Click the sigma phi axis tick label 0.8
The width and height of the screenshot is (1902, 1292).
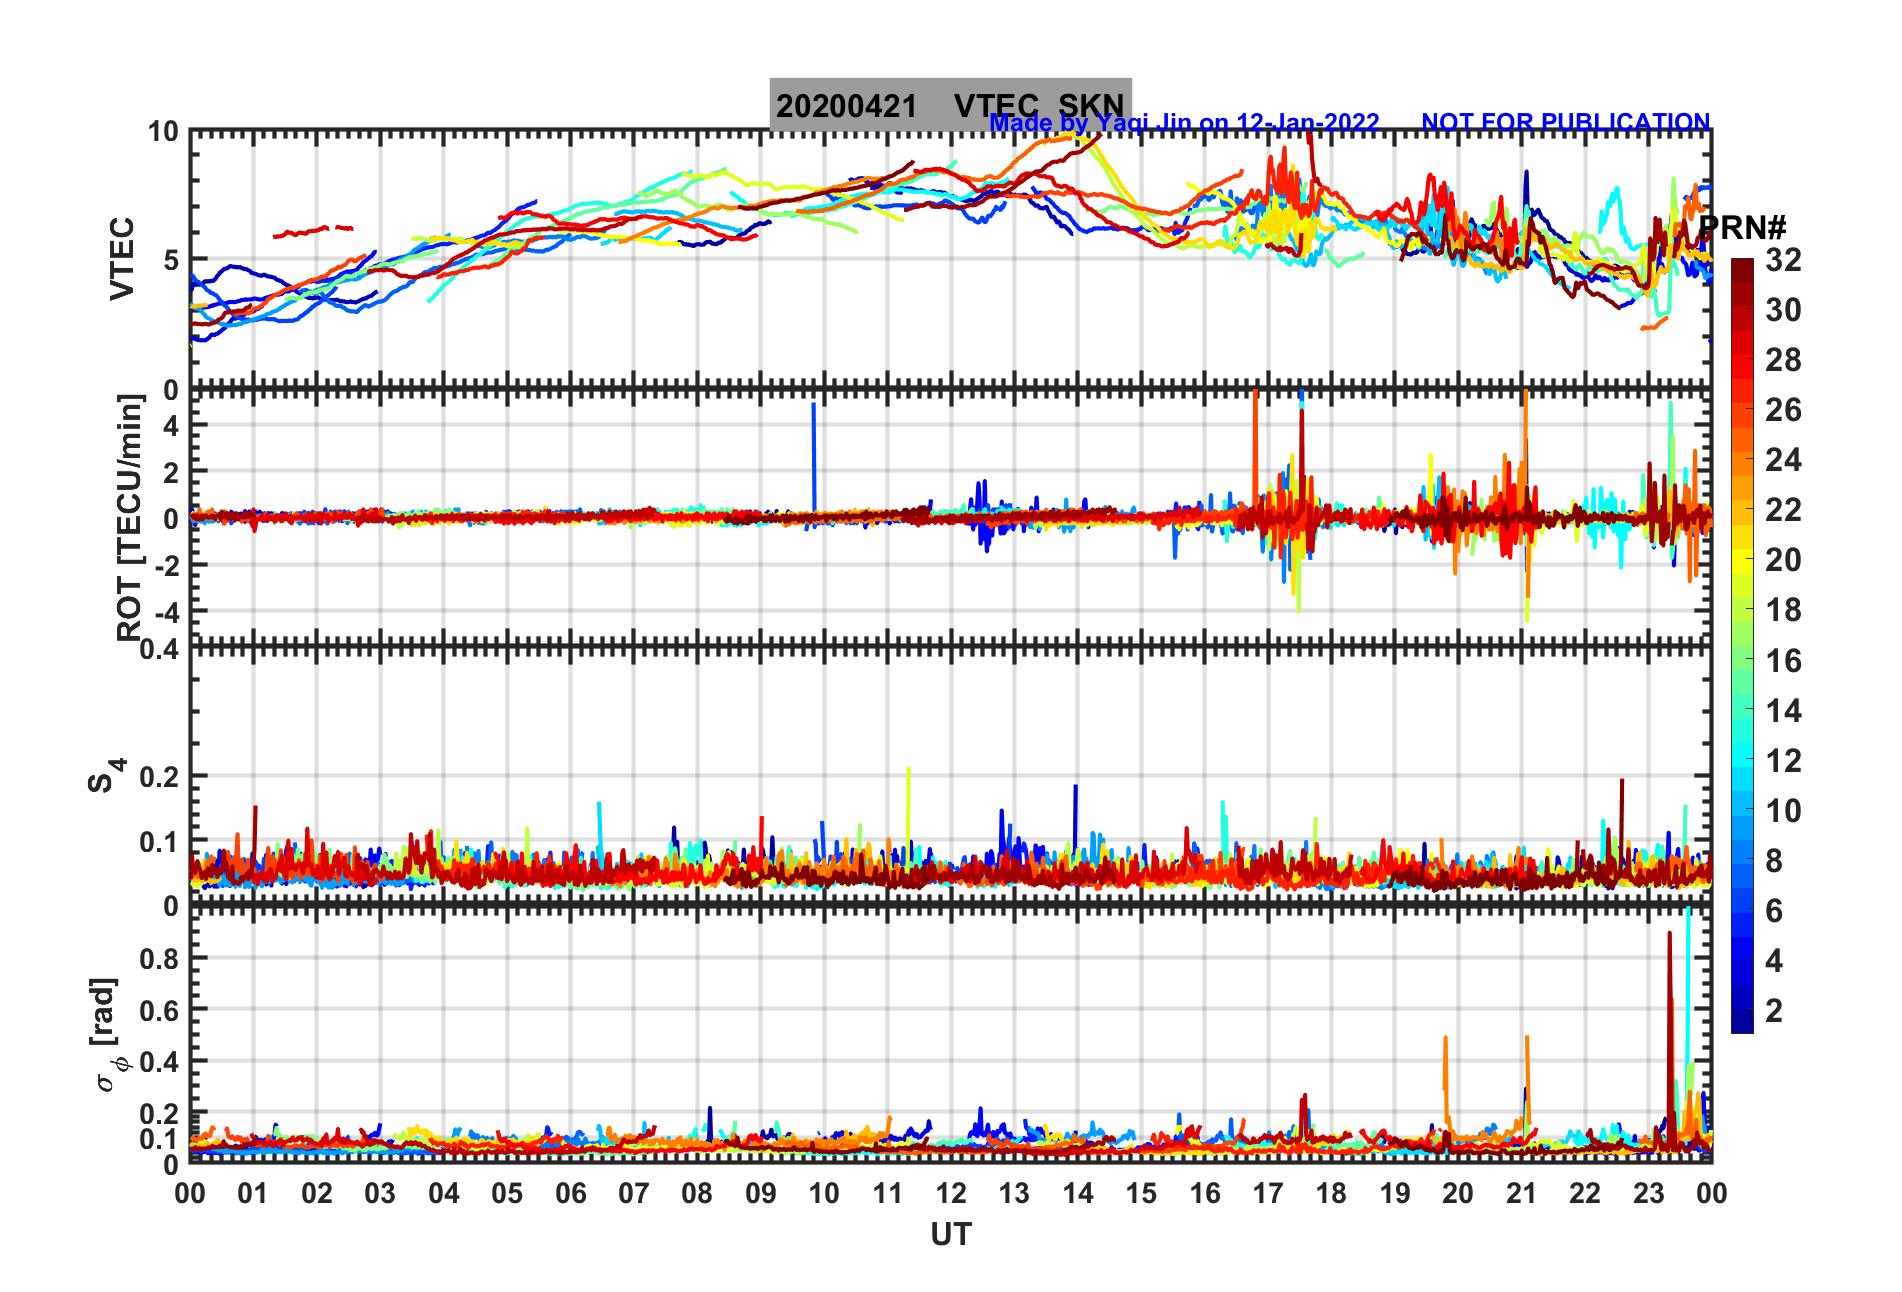159,958
